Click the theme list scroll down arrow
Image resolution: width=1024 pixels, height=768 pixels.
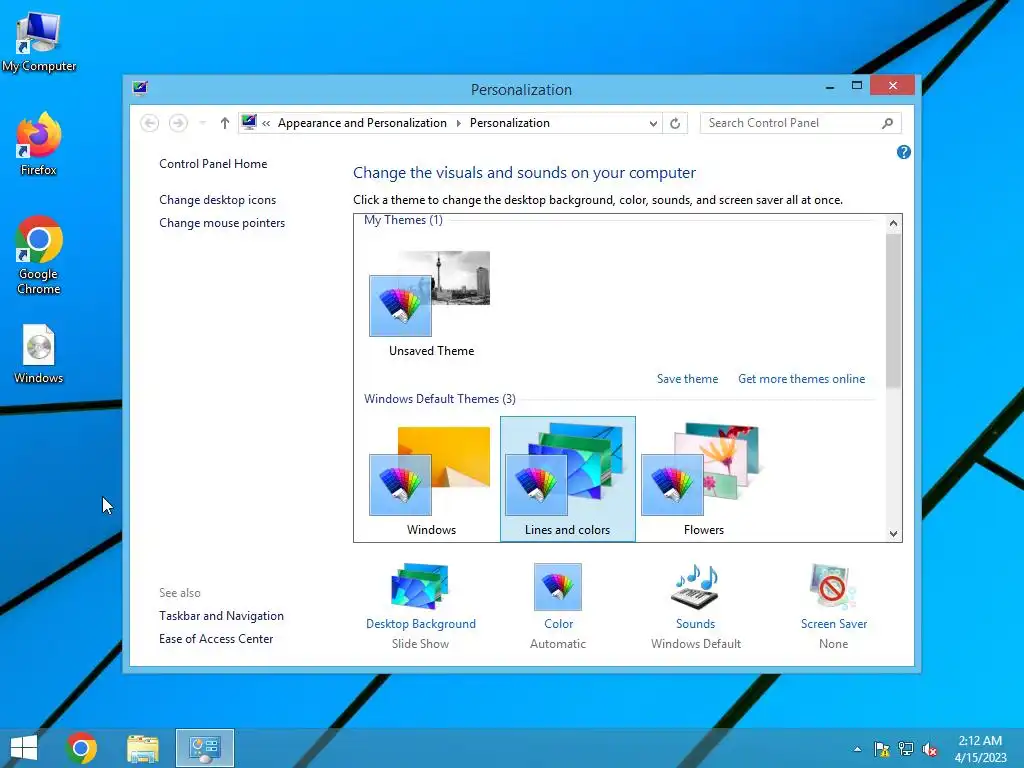coord(893,534)
